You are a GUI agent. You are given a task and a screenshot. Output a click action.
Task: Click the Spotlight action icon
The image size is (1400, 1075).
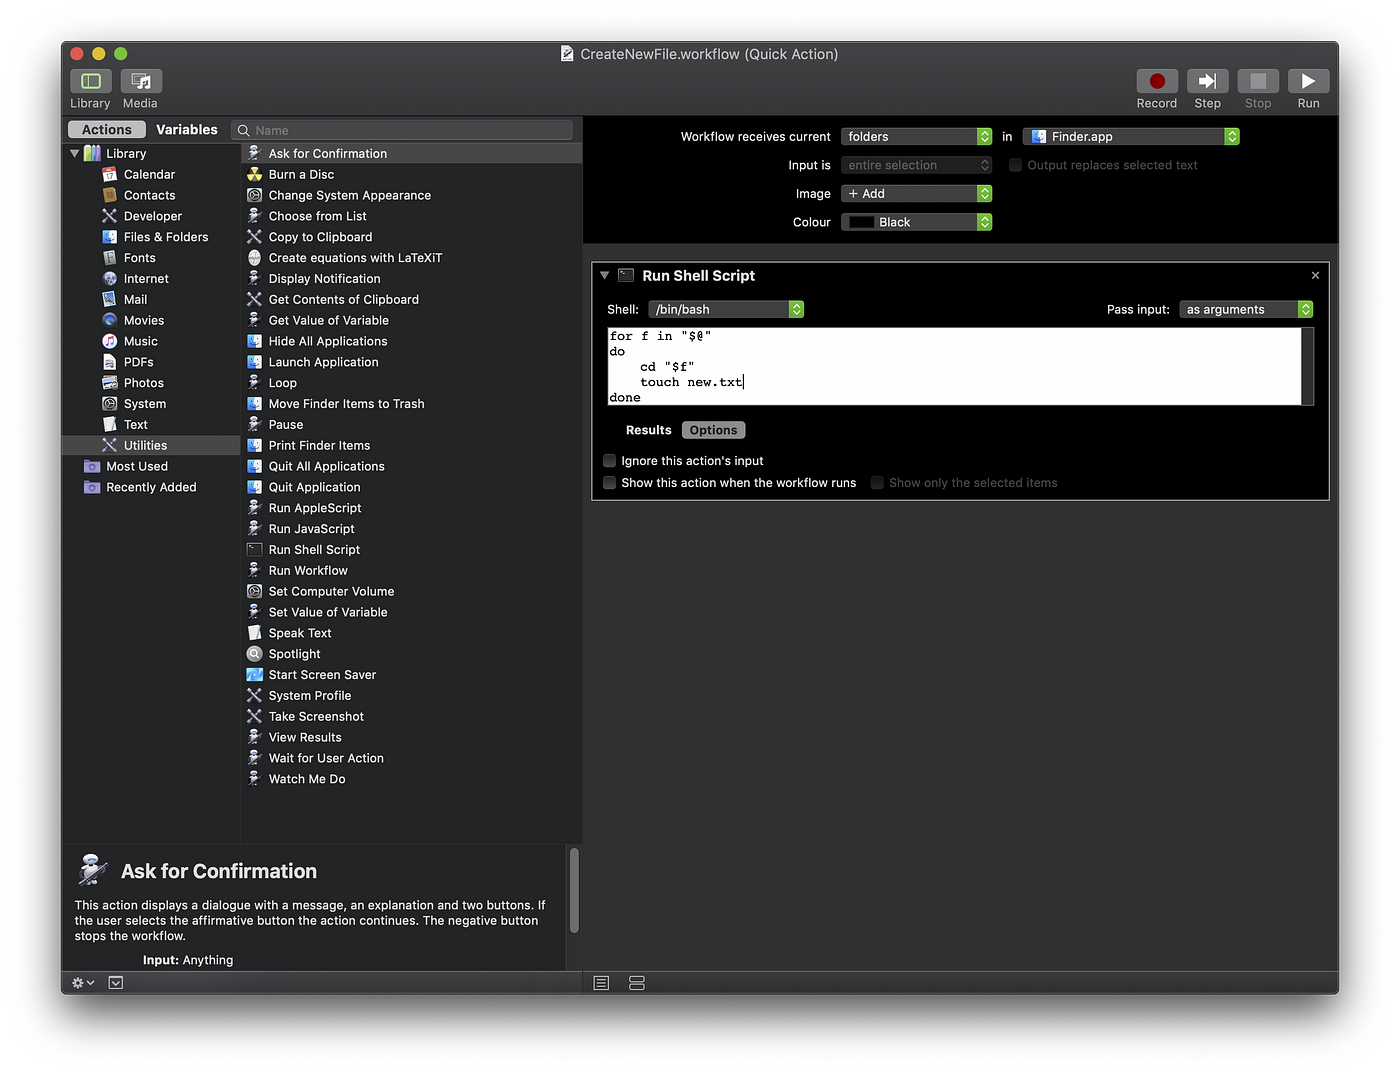click(255, 654)
